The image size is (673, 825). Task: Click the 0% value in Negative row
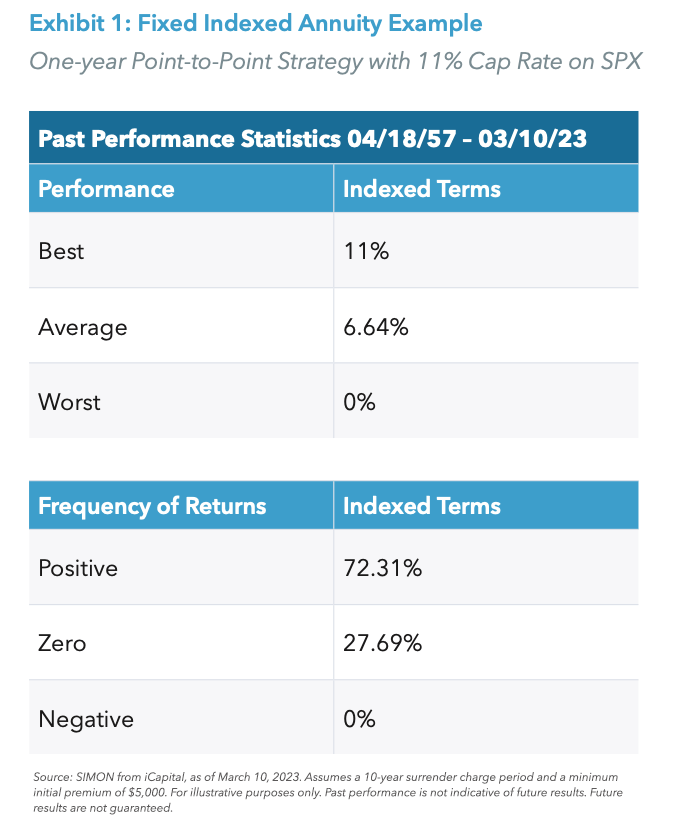(x=359, y=719)
